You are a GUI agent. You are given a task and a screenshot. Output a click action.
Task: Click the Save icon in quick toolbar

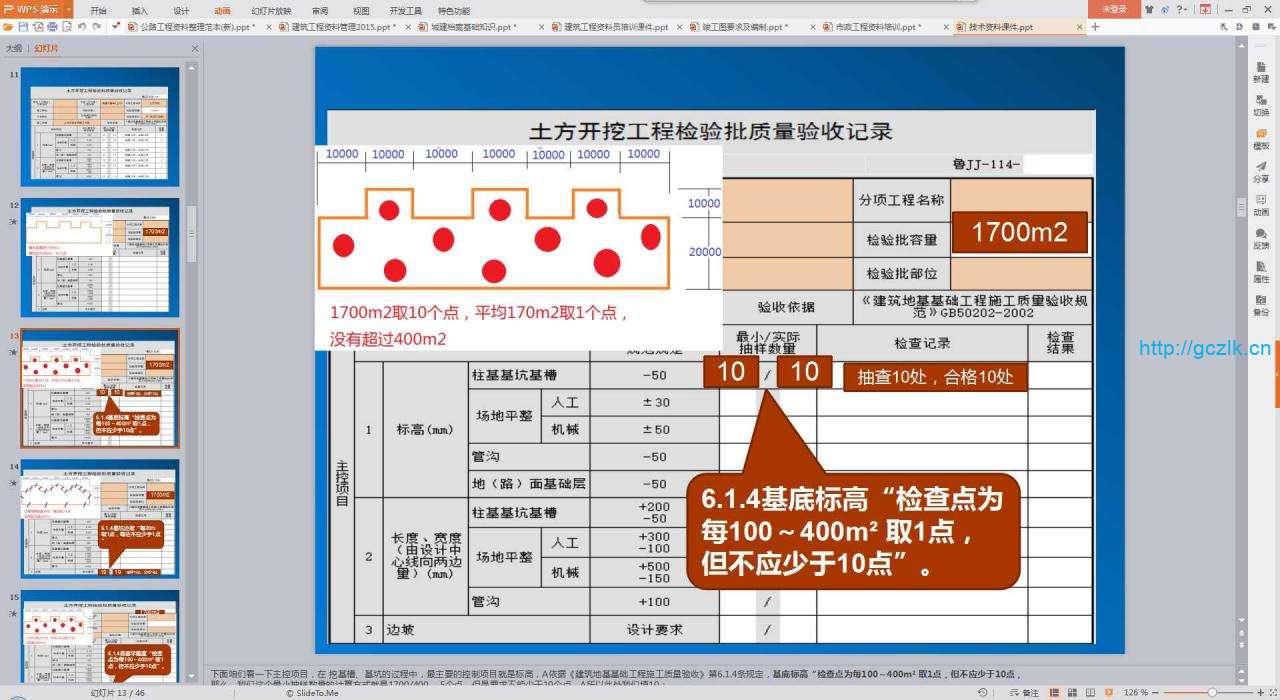click(23, 27)
